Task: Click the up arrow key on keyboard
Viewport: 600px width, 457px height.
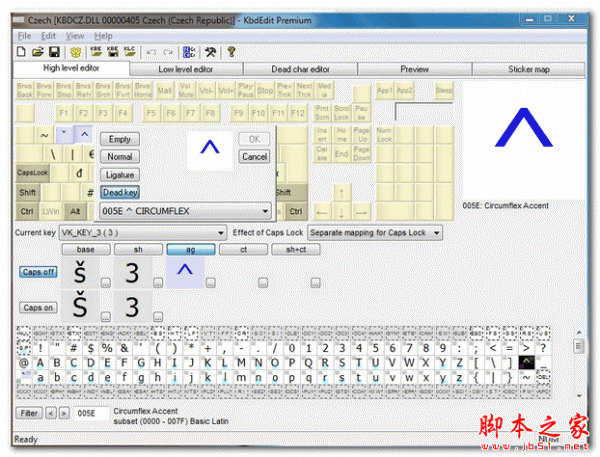Action: [341, 193]
